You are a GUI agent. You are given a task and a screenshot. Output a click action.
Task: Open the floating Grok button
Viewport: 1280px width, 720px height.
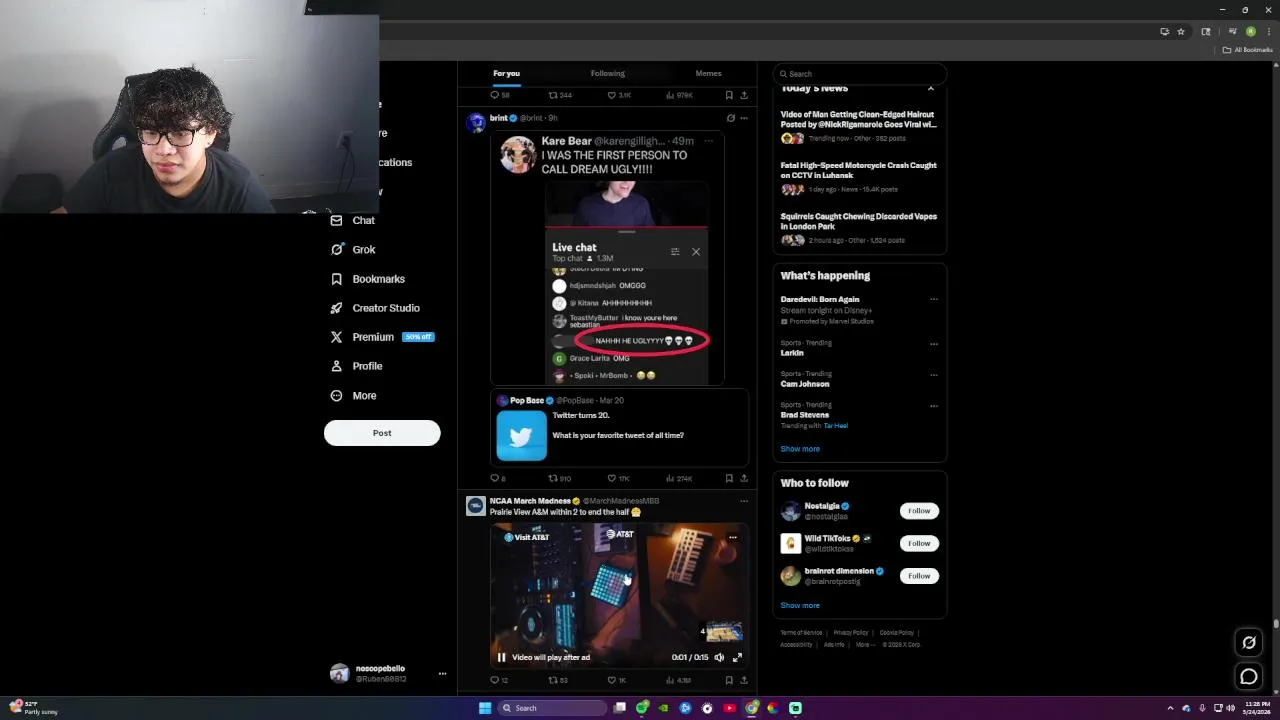[1248, 643]
